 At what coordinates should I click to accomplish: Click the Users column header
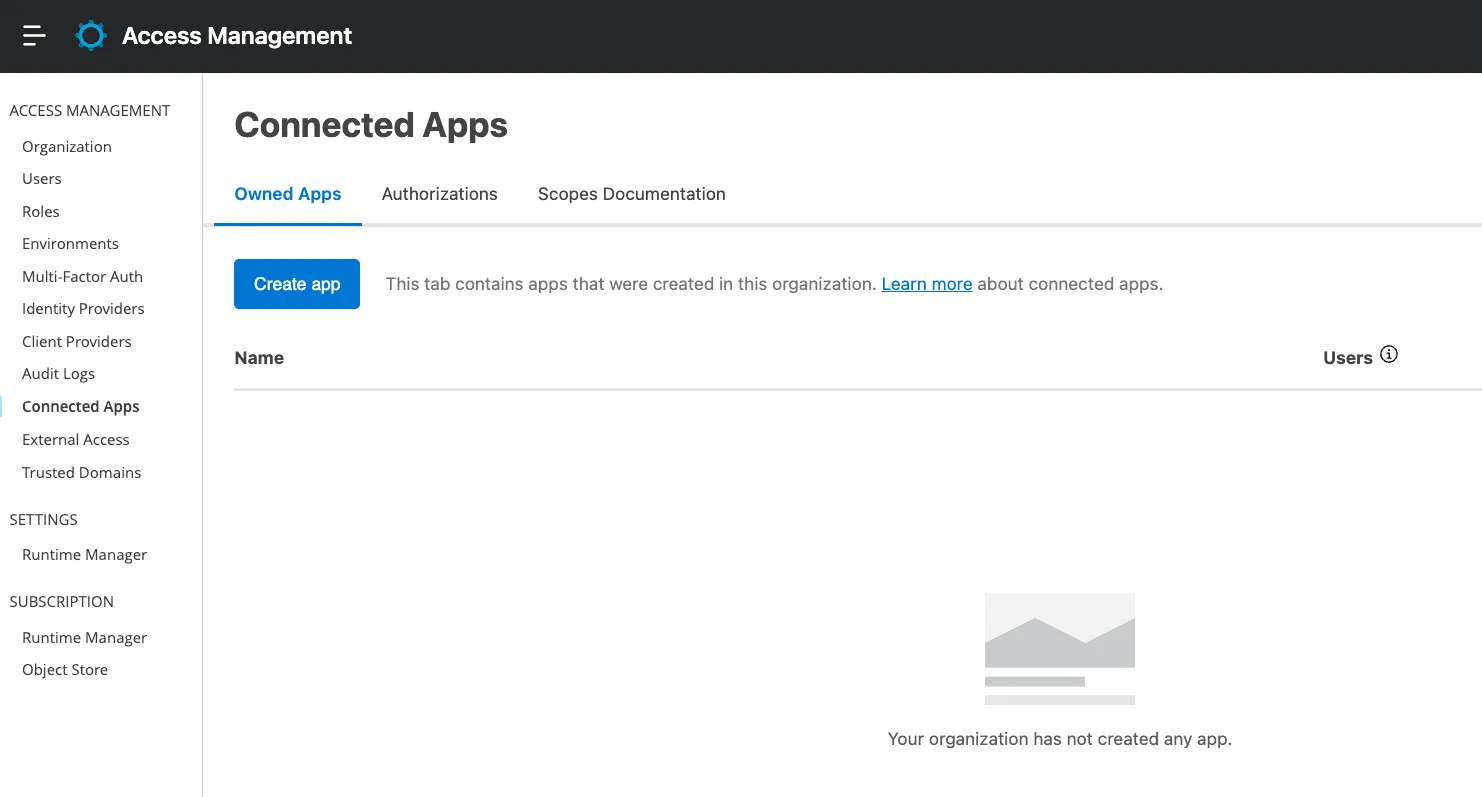(x=1347, y=357)
